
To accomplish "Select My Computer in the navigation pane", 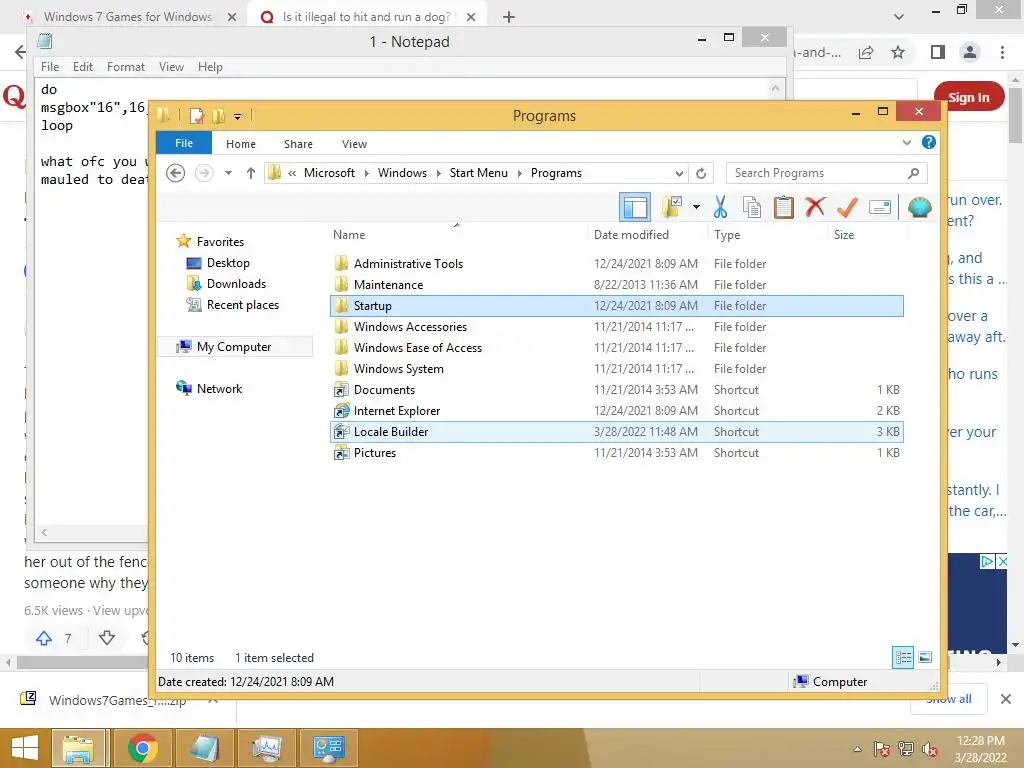I will click(x=234, y=347).
